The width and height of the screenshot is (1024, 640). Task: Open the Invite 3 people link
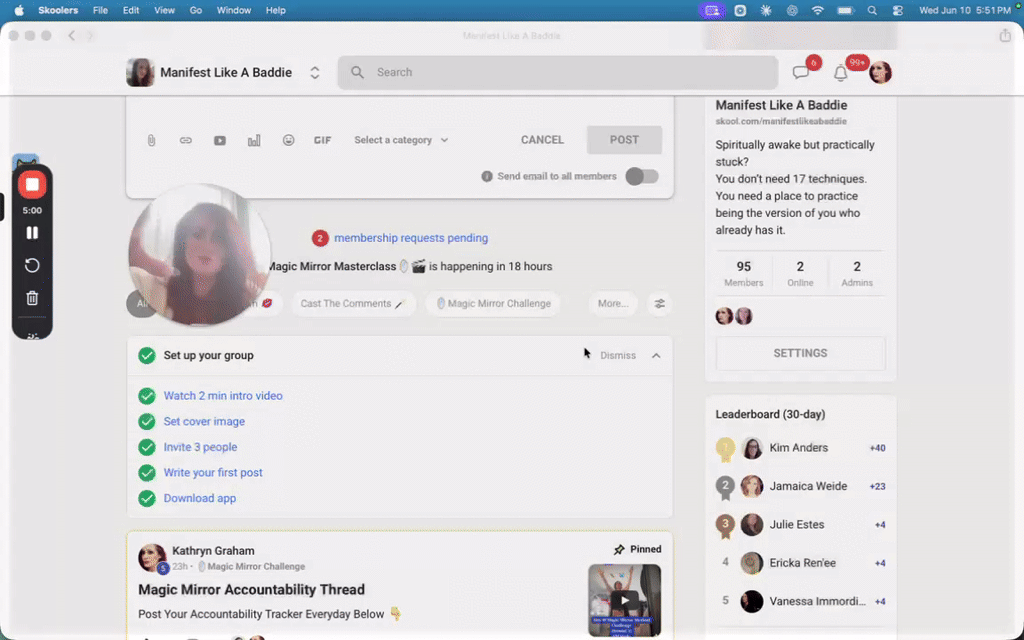pyautogui.click(x=200, y=447)
